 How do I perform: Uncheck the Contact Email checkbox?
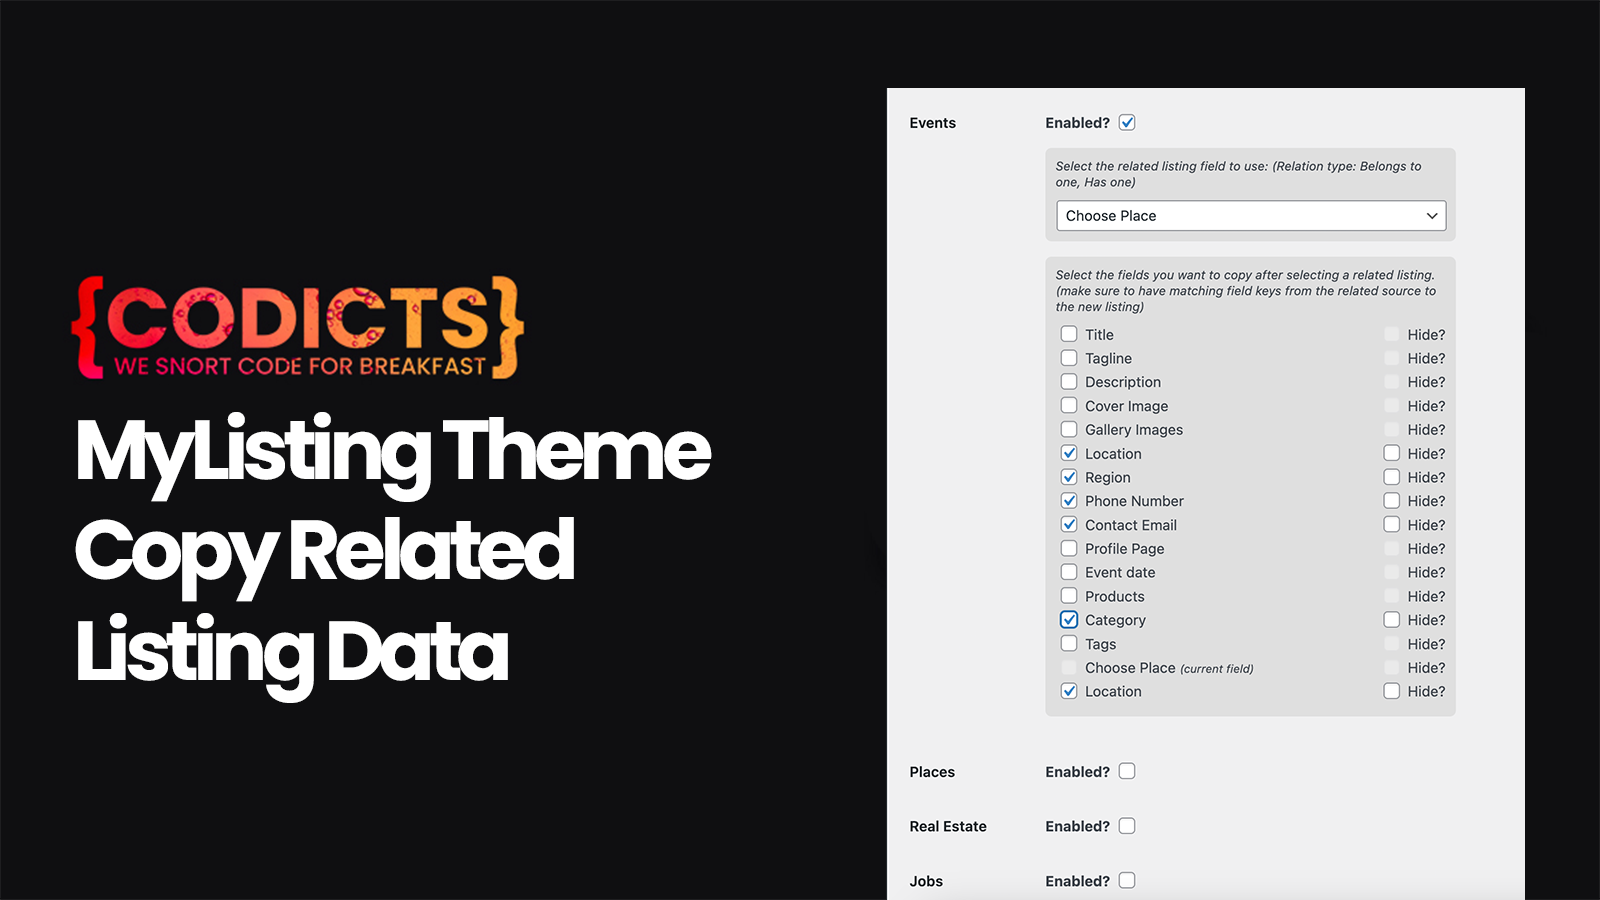(x=1069, y=525)
